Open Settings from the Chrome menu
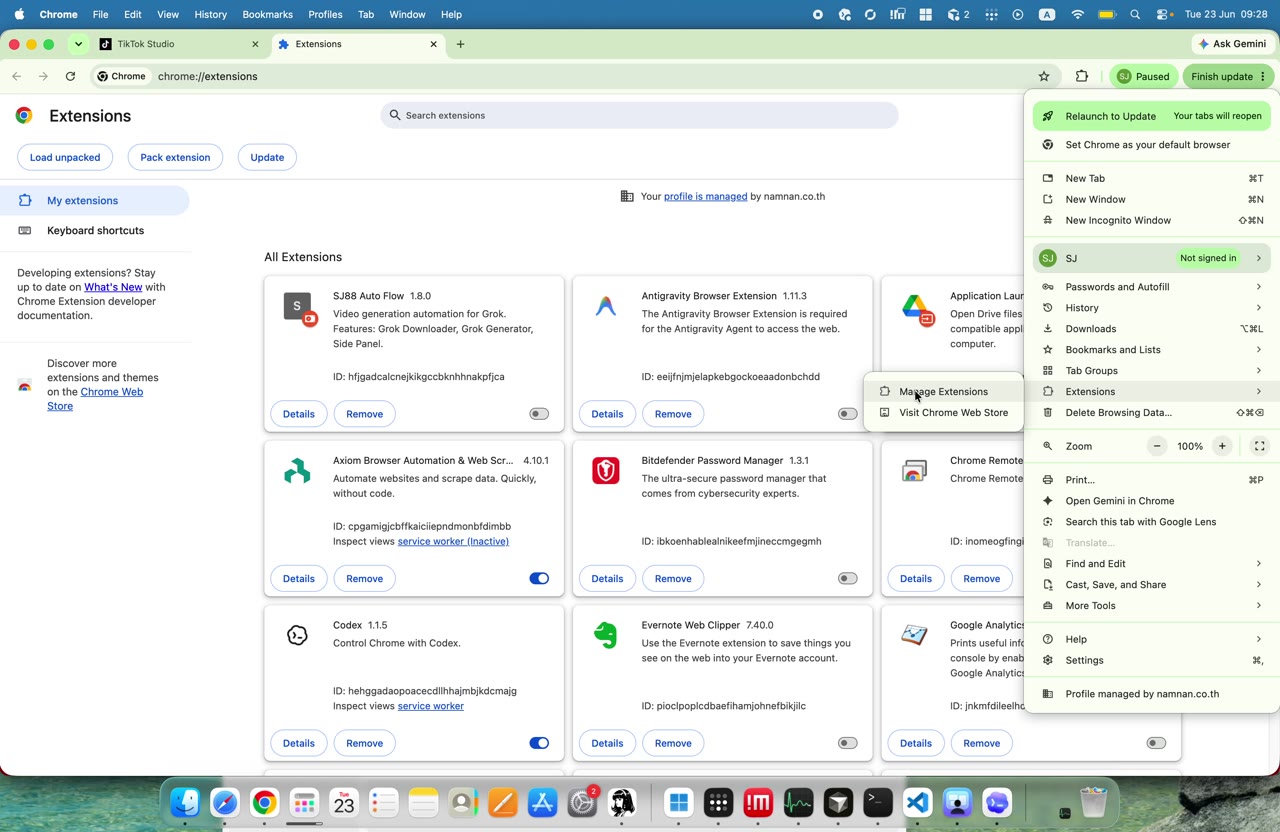 1152,660
